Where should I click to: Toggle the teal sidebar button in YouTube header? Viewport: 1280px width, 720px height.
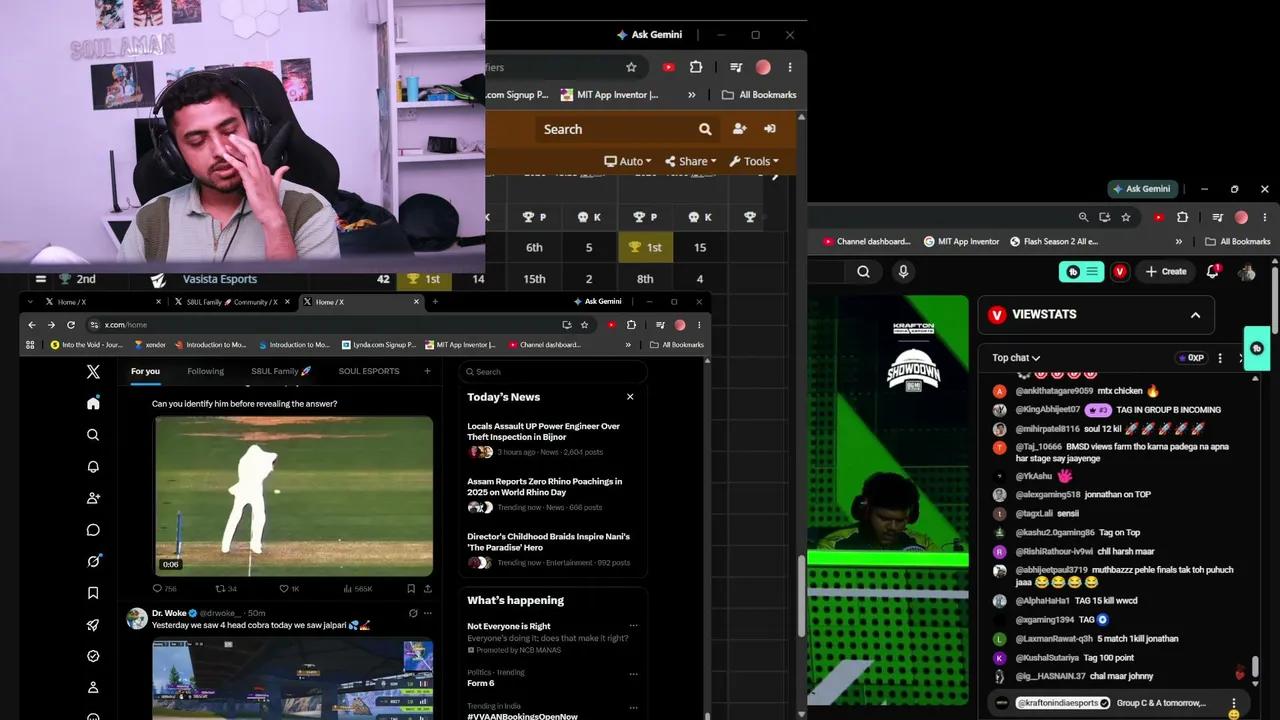tap(1081, 271)
